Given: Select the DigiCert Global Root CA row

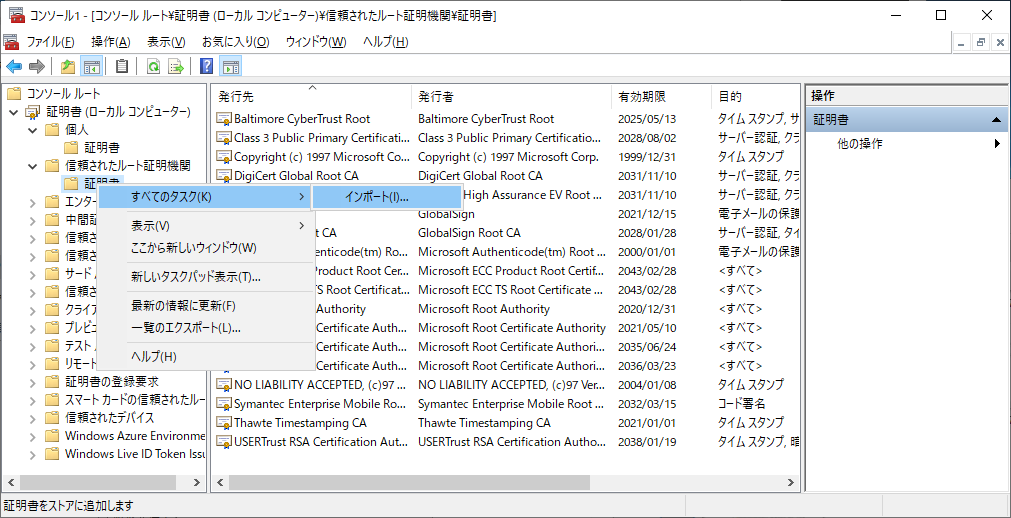Looking at the screenshot, I should 506,176.
